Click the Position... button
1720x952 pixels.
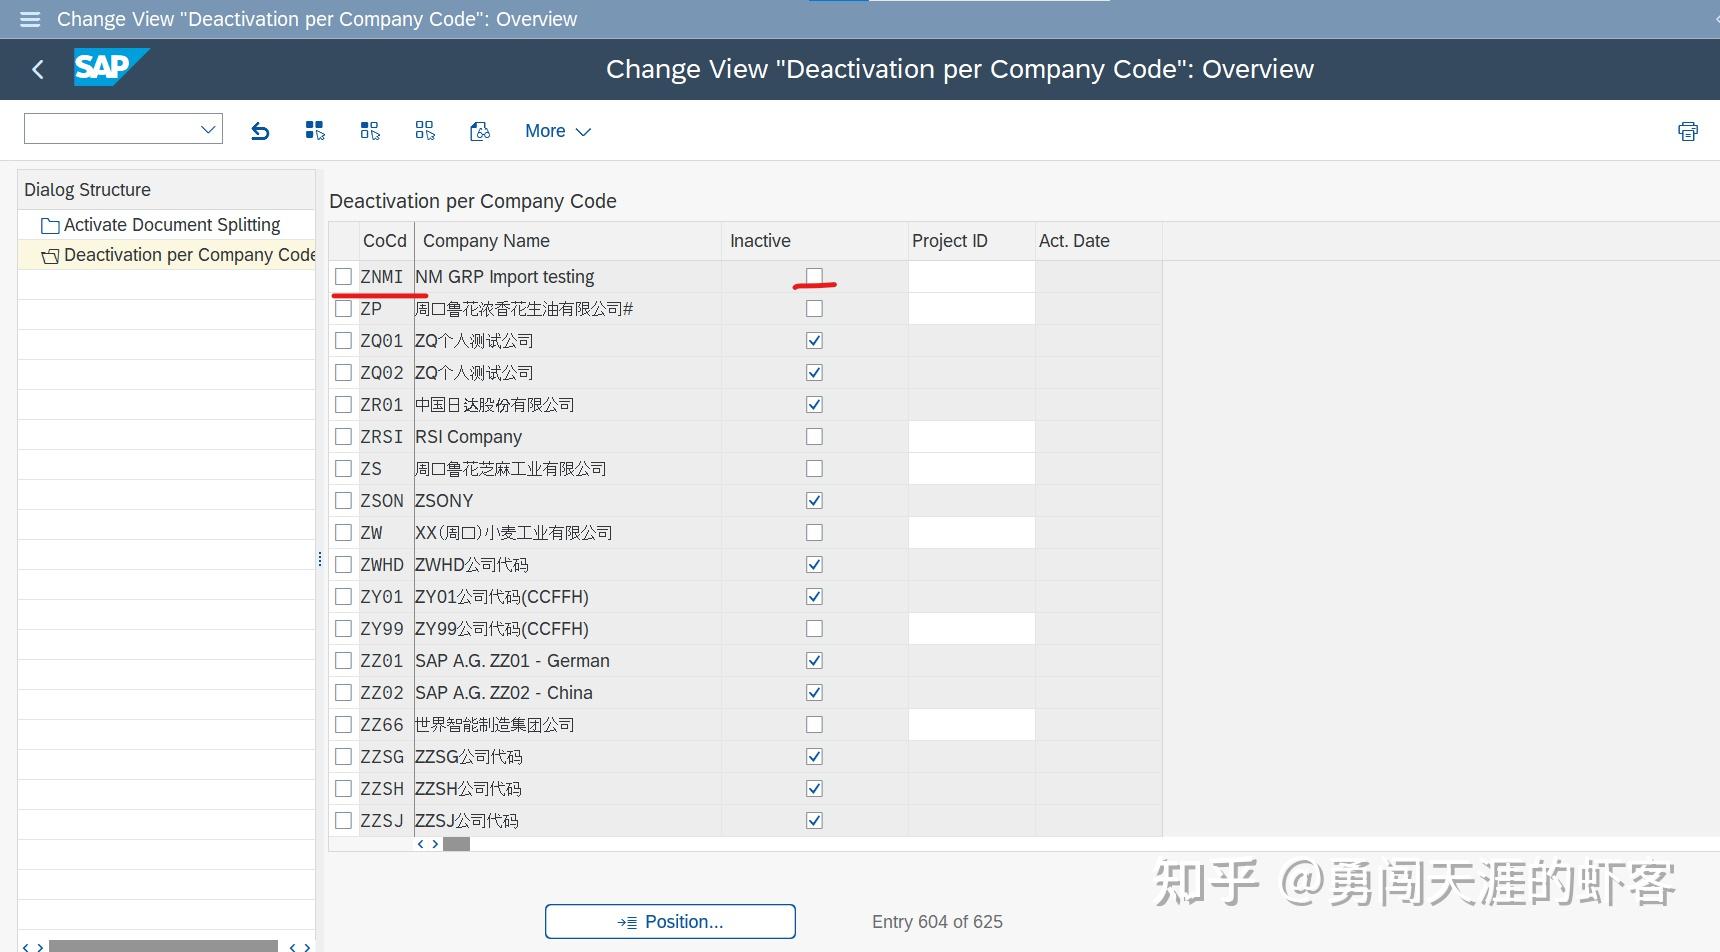tap(669, 921)
